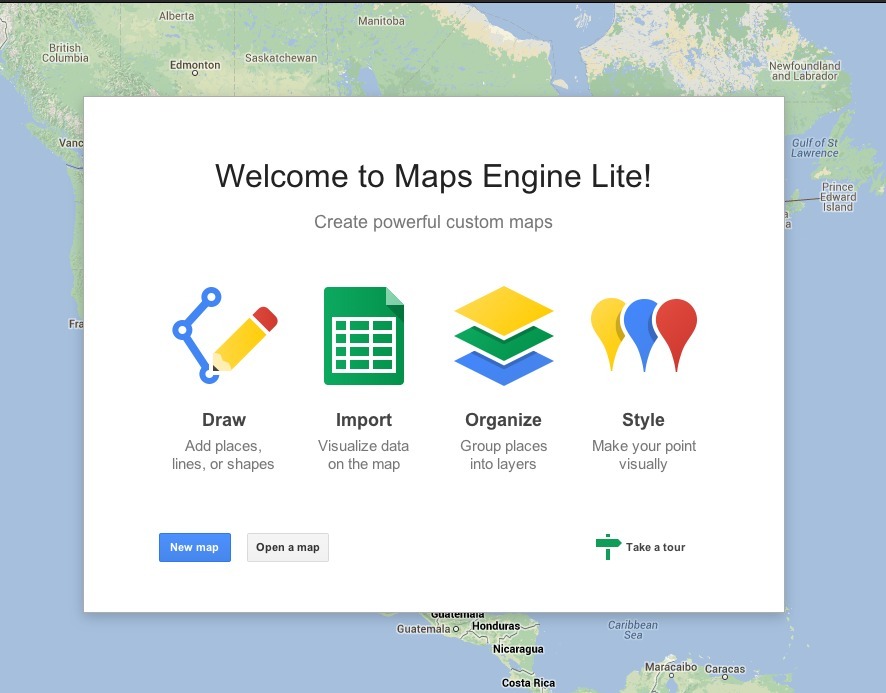The width and height of the screenshot is (886, 693).
Task: Click the Manitoba label on the map
Action: coord(381,20)
